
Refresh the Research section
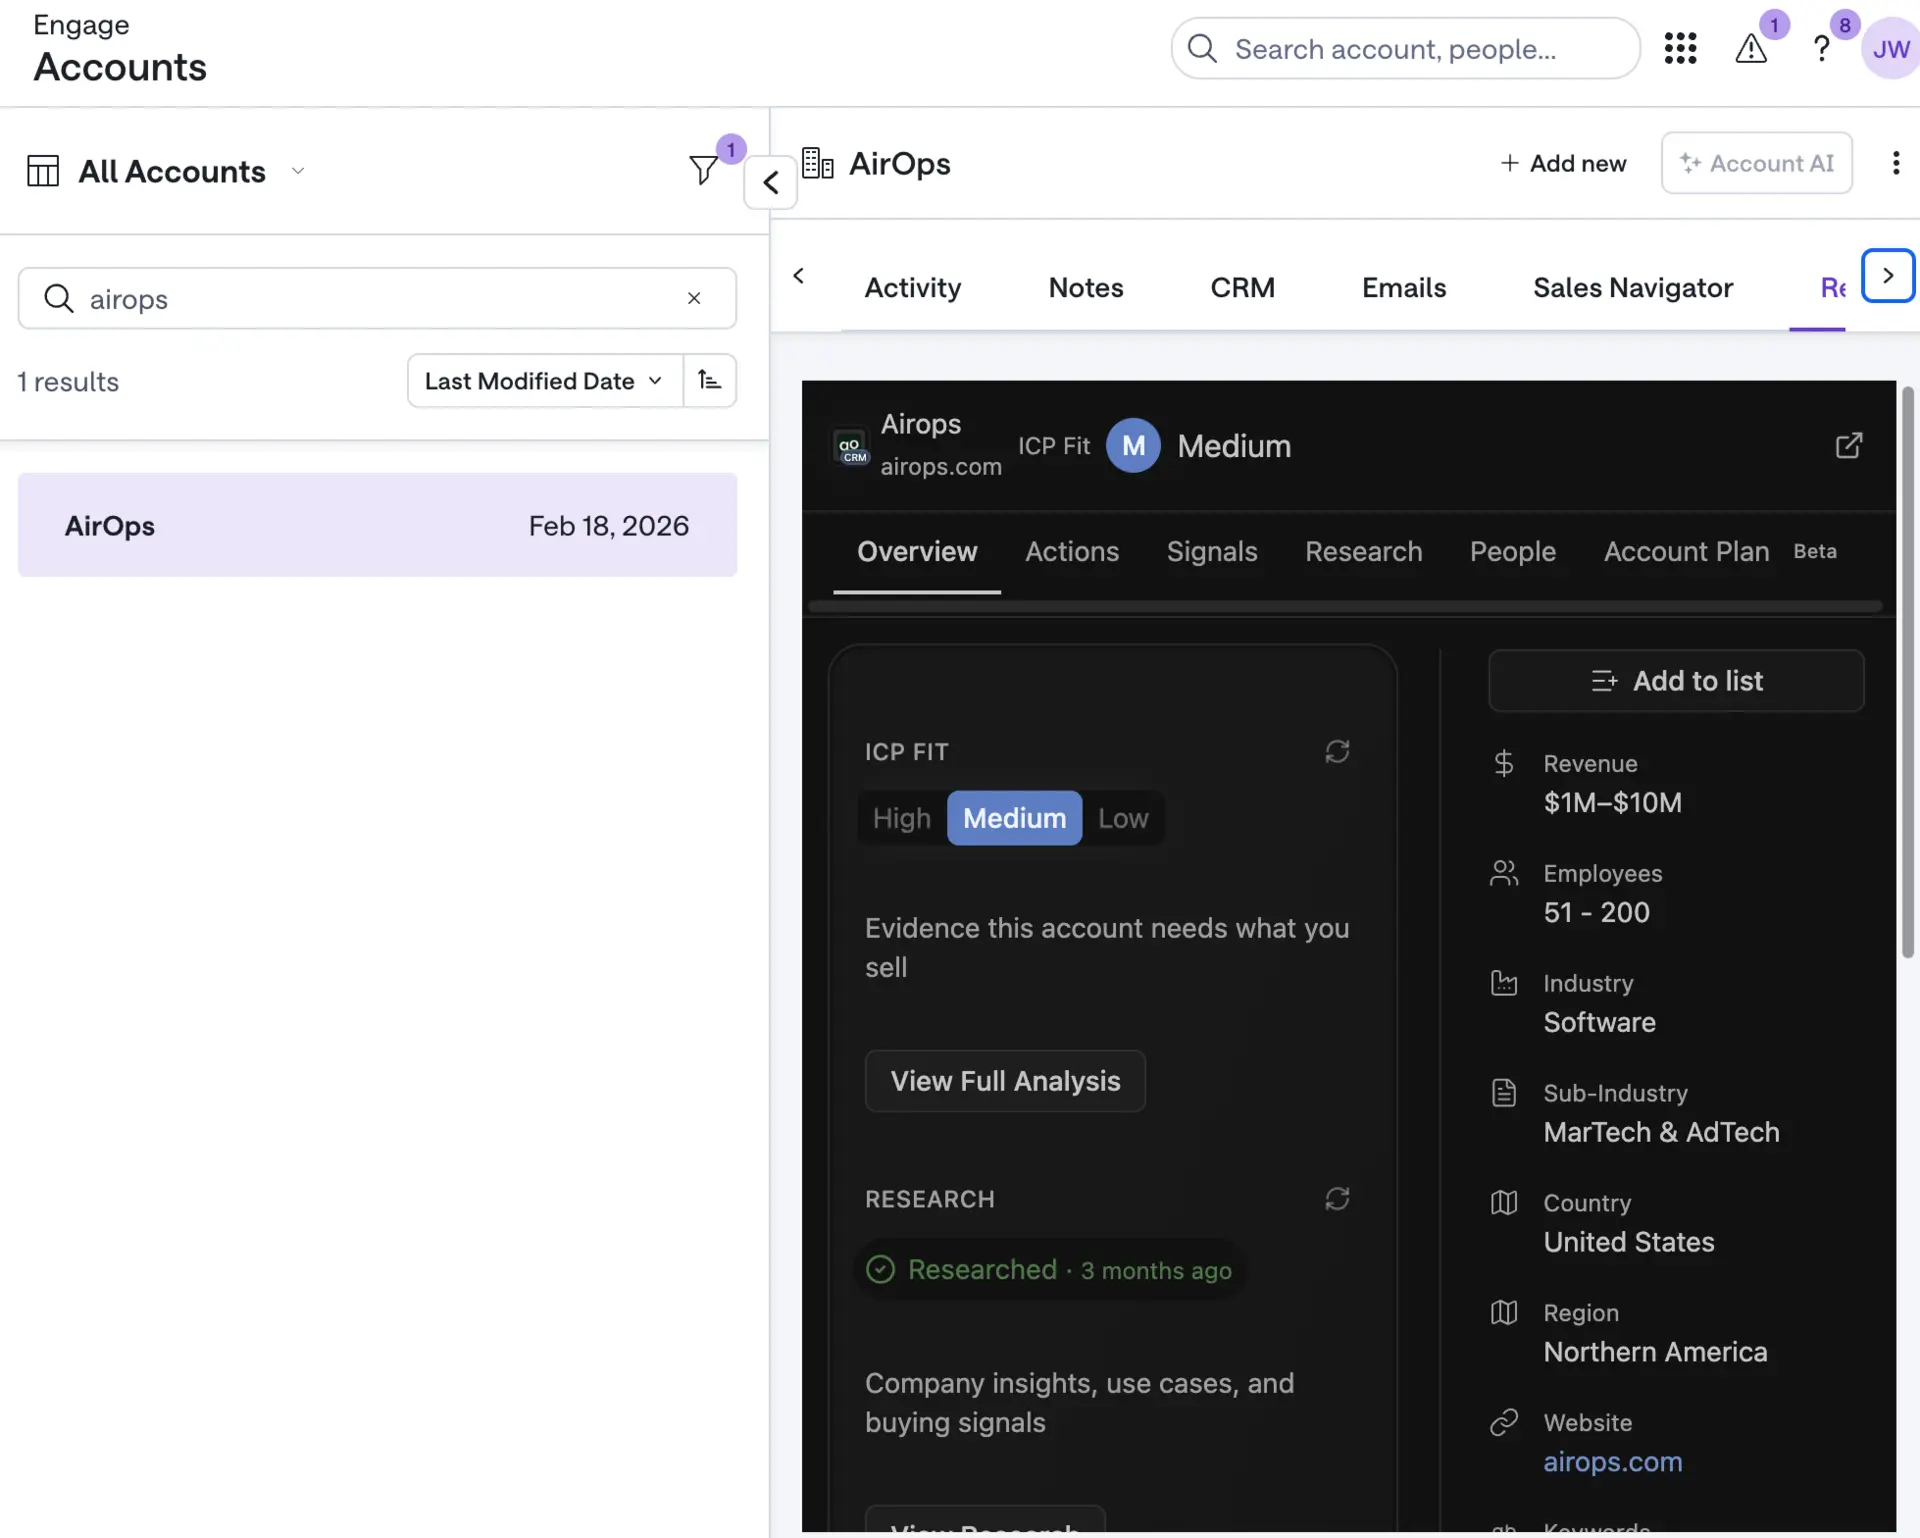(1337, 1198)
